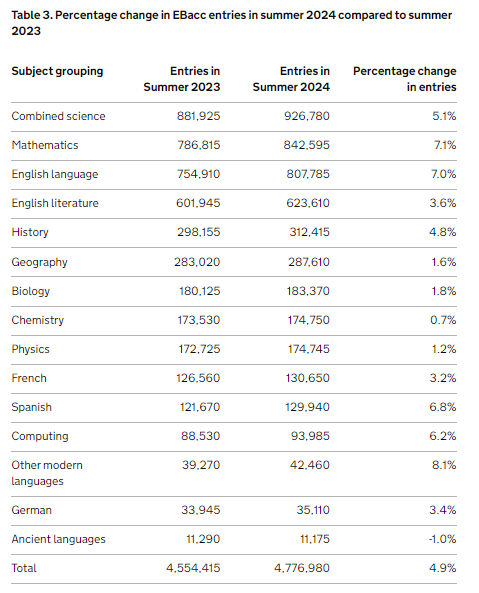Screen dimensions: 479x593
Task: Click the Total 2024 entries value 4,776,980
Action: [302, 568]
